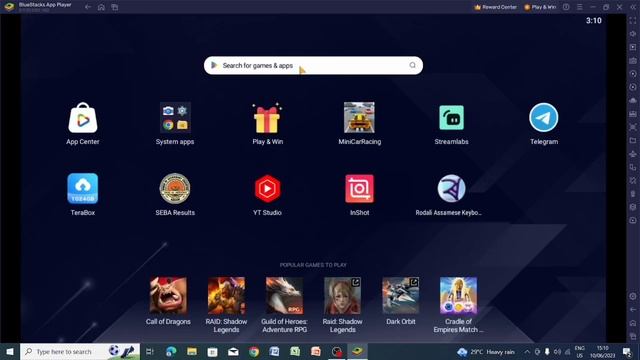The height and width of the screenshot is (360, 640).
Task: Open Microsoft Edge from the taskbar
Action: coord(171,351)
